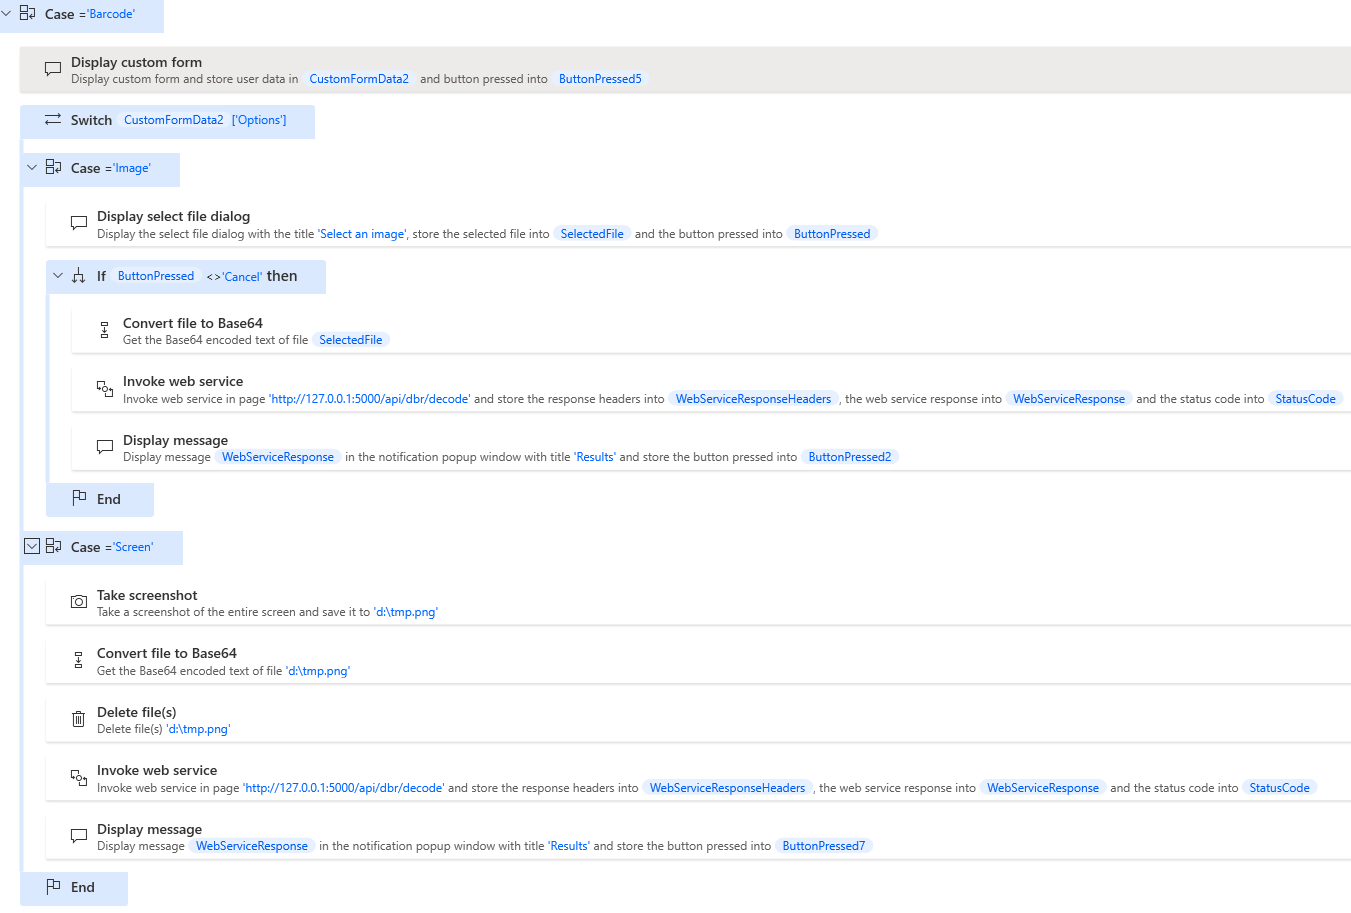This screenshot has height=913, width=1351.
Task: Click the CustomFormData2 variable in Display custom form
Action: [359, 79]
